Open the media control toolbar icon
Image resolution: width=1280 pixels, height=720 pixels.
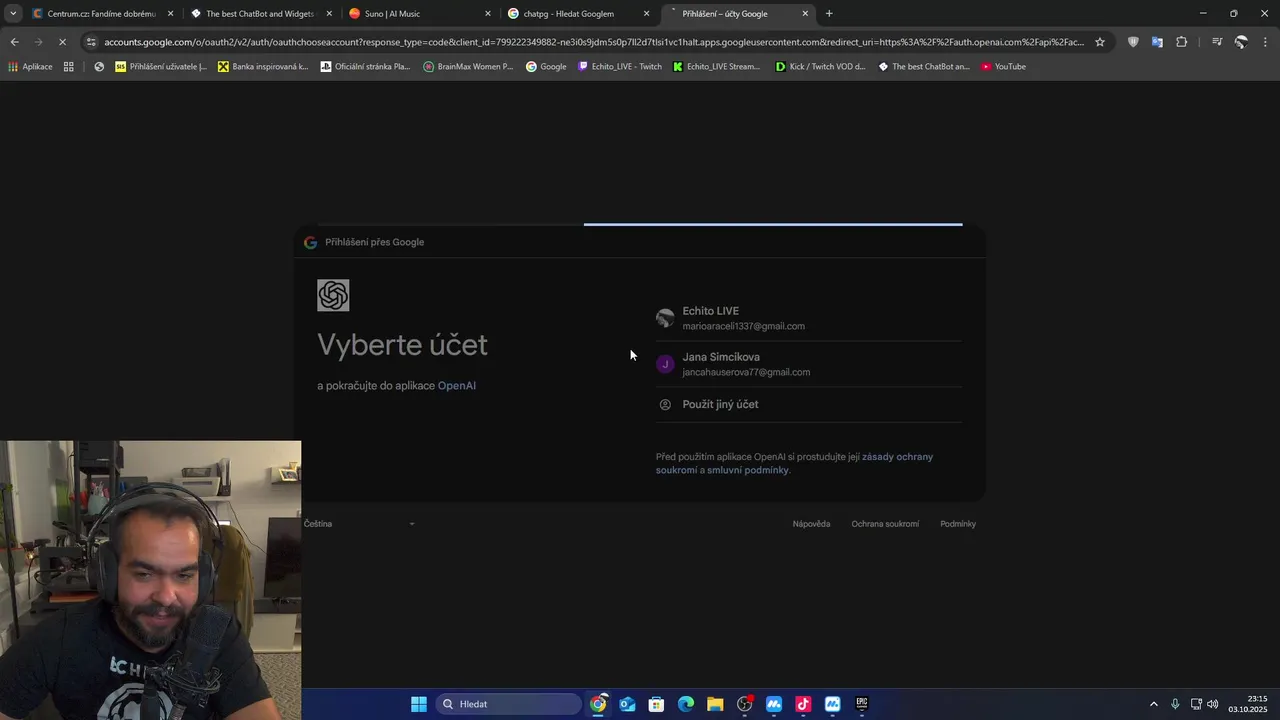click(x=1217, y=42)
